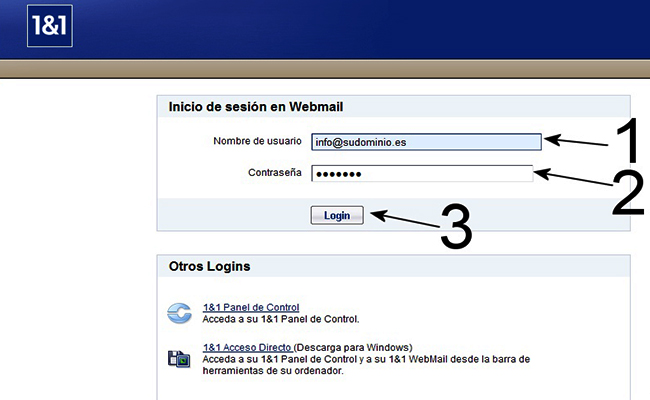This screenshot has width=650, height=400.
Task: Focus the Nombre de usuario field
Action: [x=425, y=142]
